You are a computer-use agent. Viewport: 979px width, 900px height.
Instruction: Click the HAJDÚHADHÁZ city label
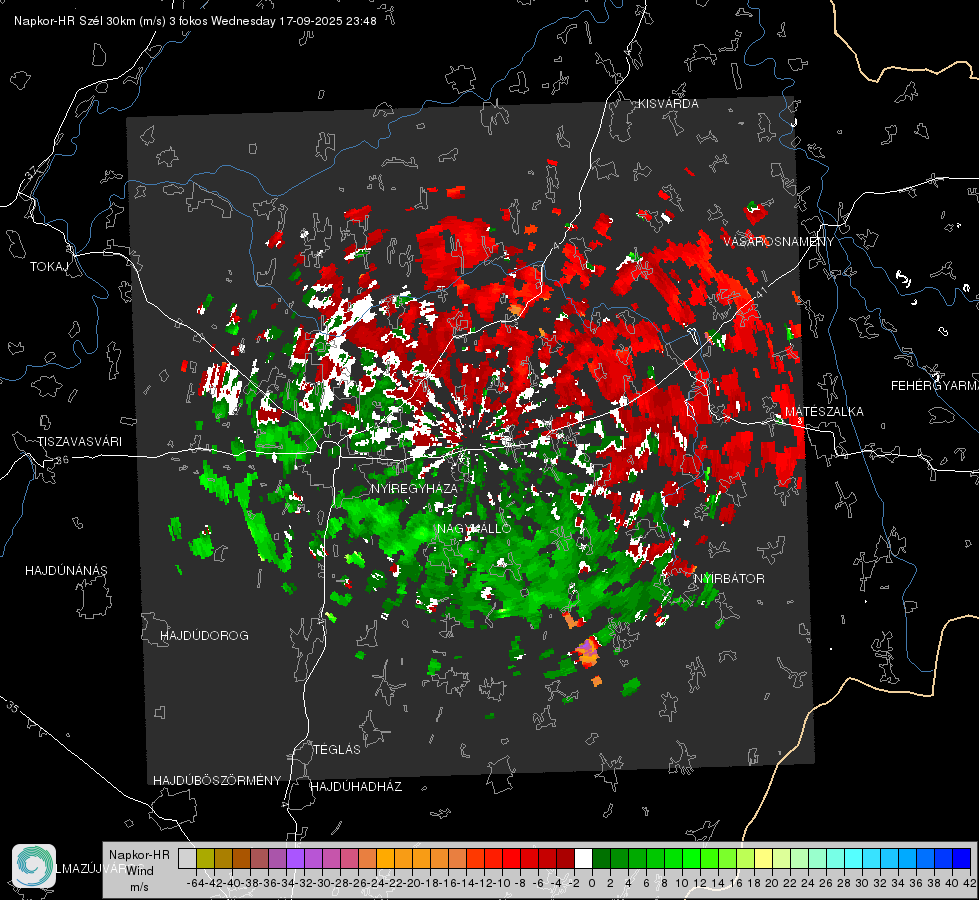356,787
